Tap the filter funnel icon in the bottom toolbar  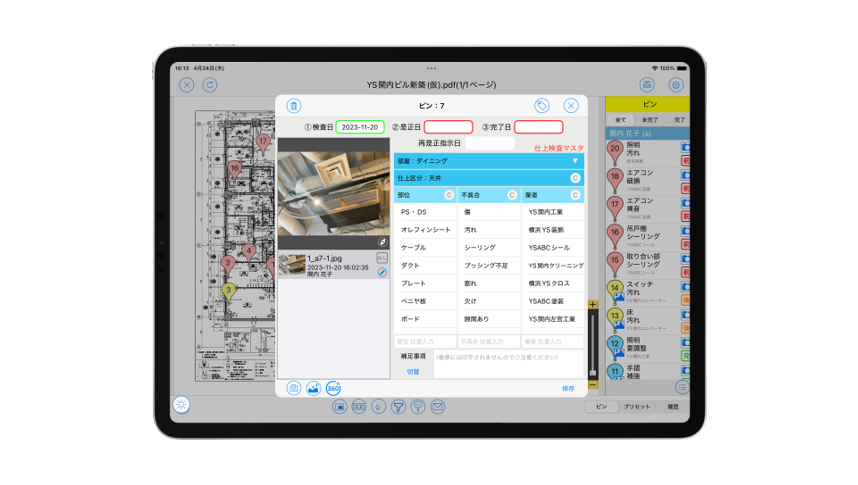click(398, 407)
